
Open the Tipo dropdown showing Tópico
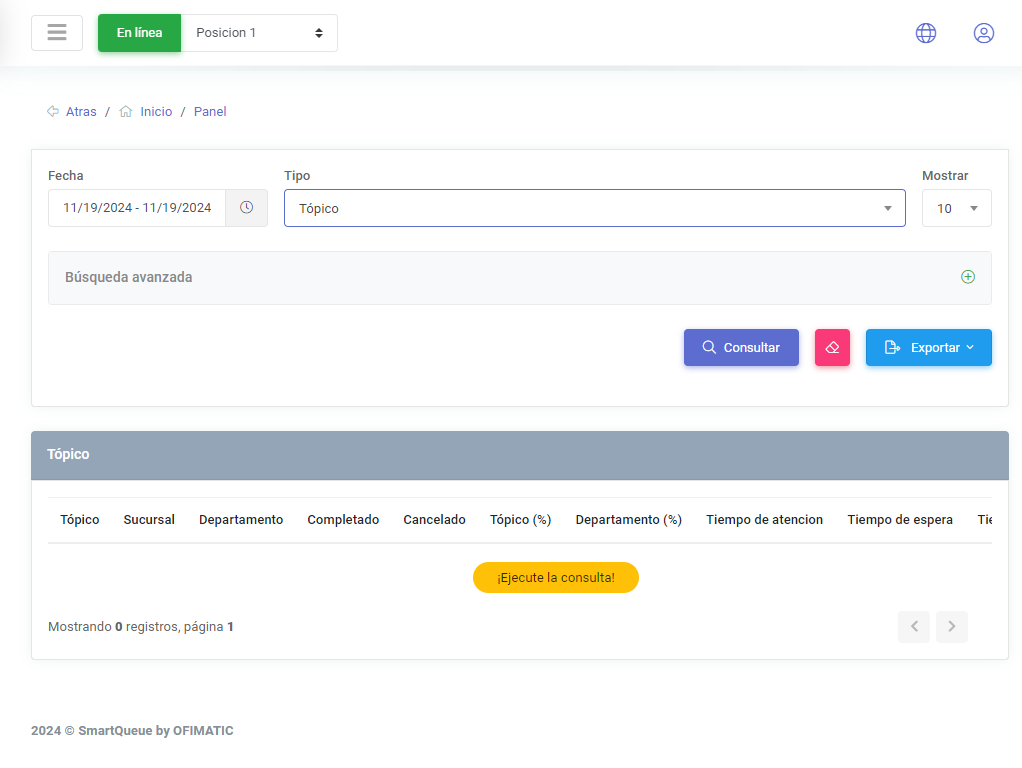point(594,208)
